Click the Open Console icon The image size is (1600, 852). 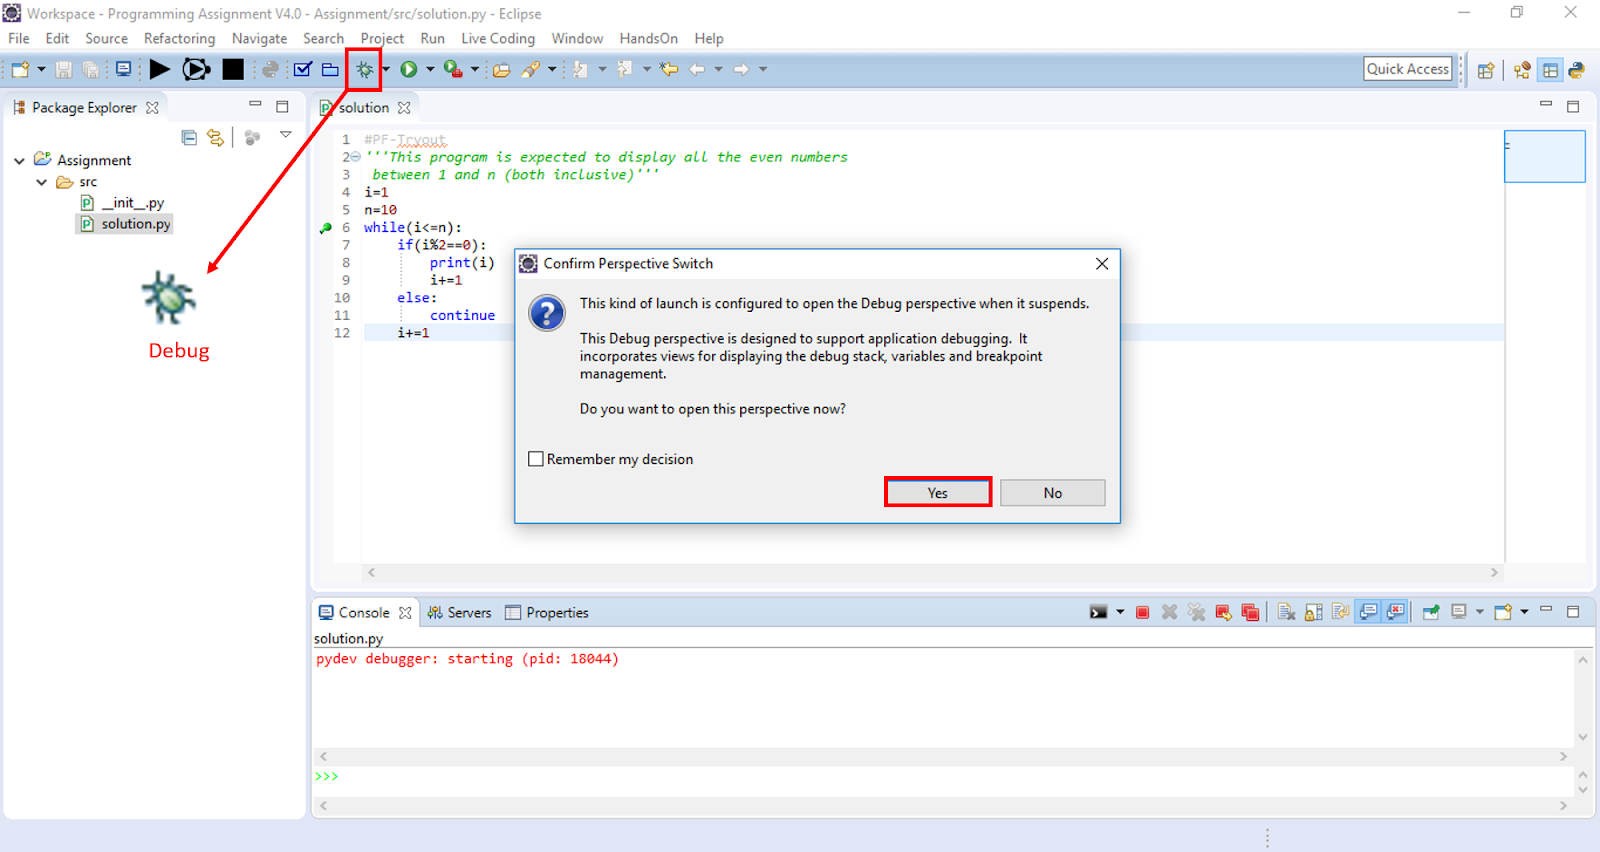(x=1503, y=612)
